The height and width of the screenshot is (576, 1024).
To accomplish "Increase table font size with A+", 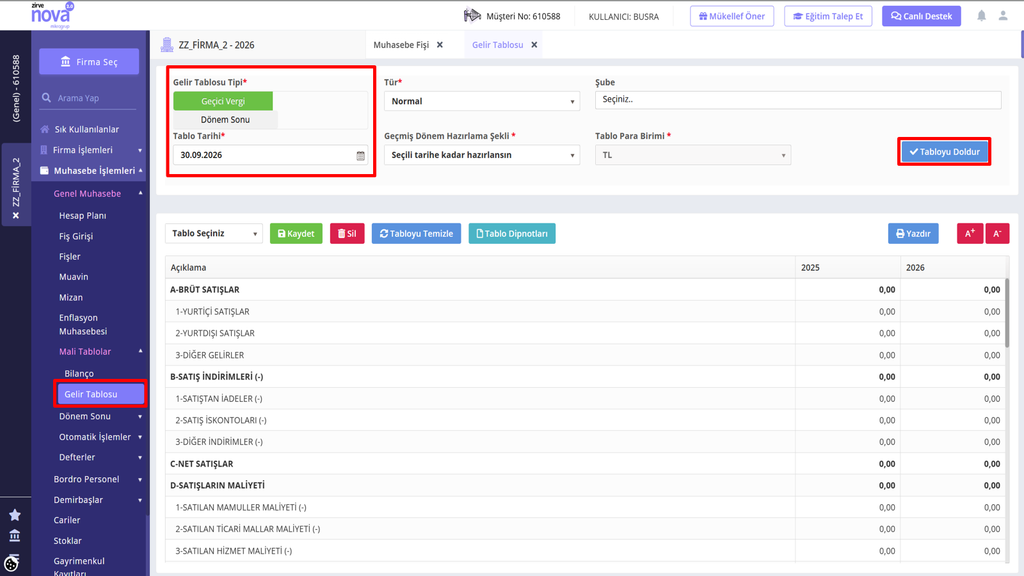I will click(970, 234).
